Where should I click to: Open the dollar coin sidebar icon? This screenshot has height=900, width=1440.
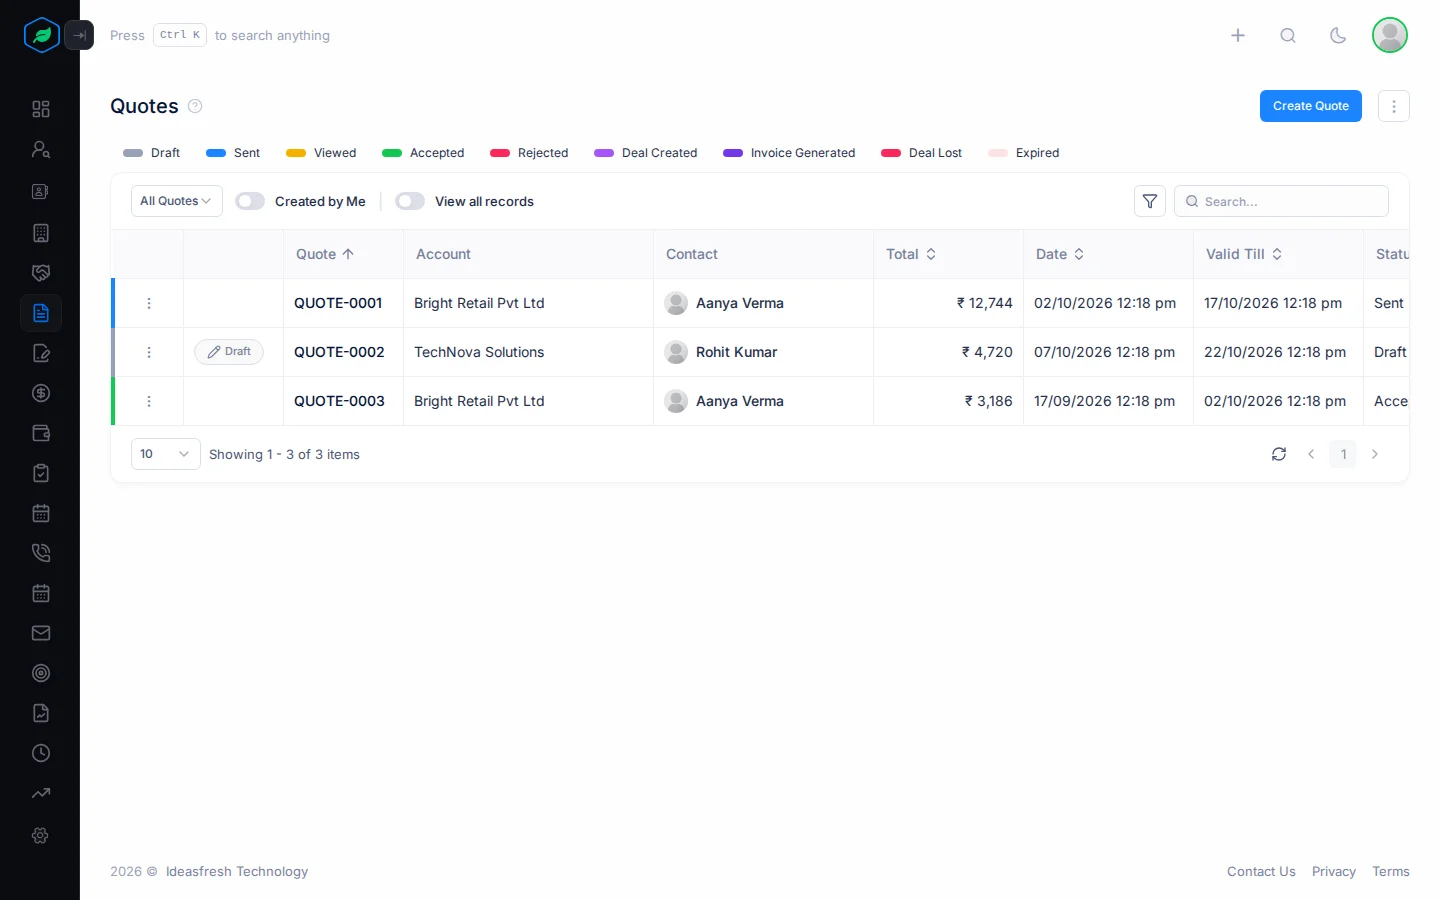(x=41, y=393)
